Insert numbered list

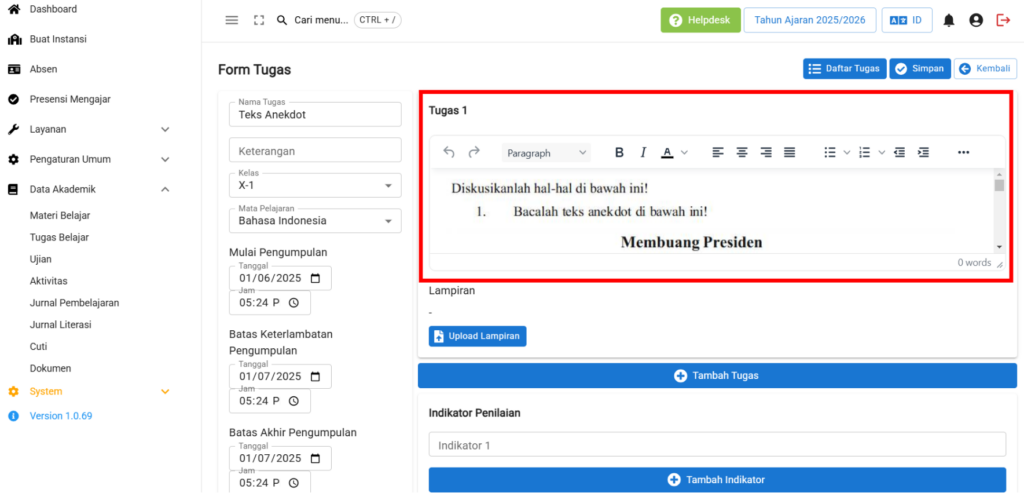(x=865, y=152)
